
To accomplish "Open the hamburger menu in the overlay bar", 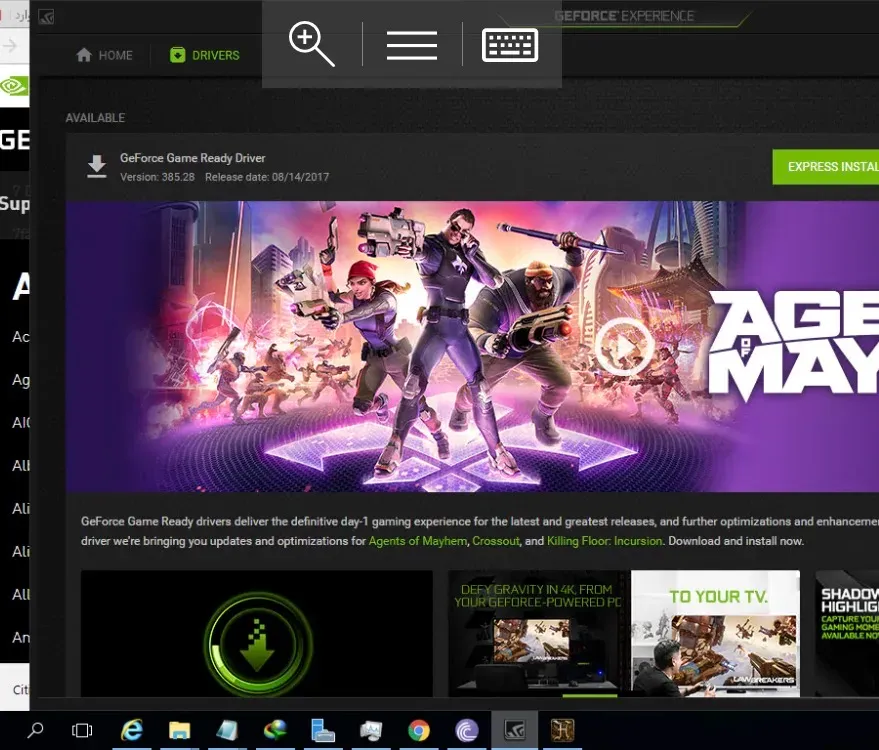I will (412, 45).
